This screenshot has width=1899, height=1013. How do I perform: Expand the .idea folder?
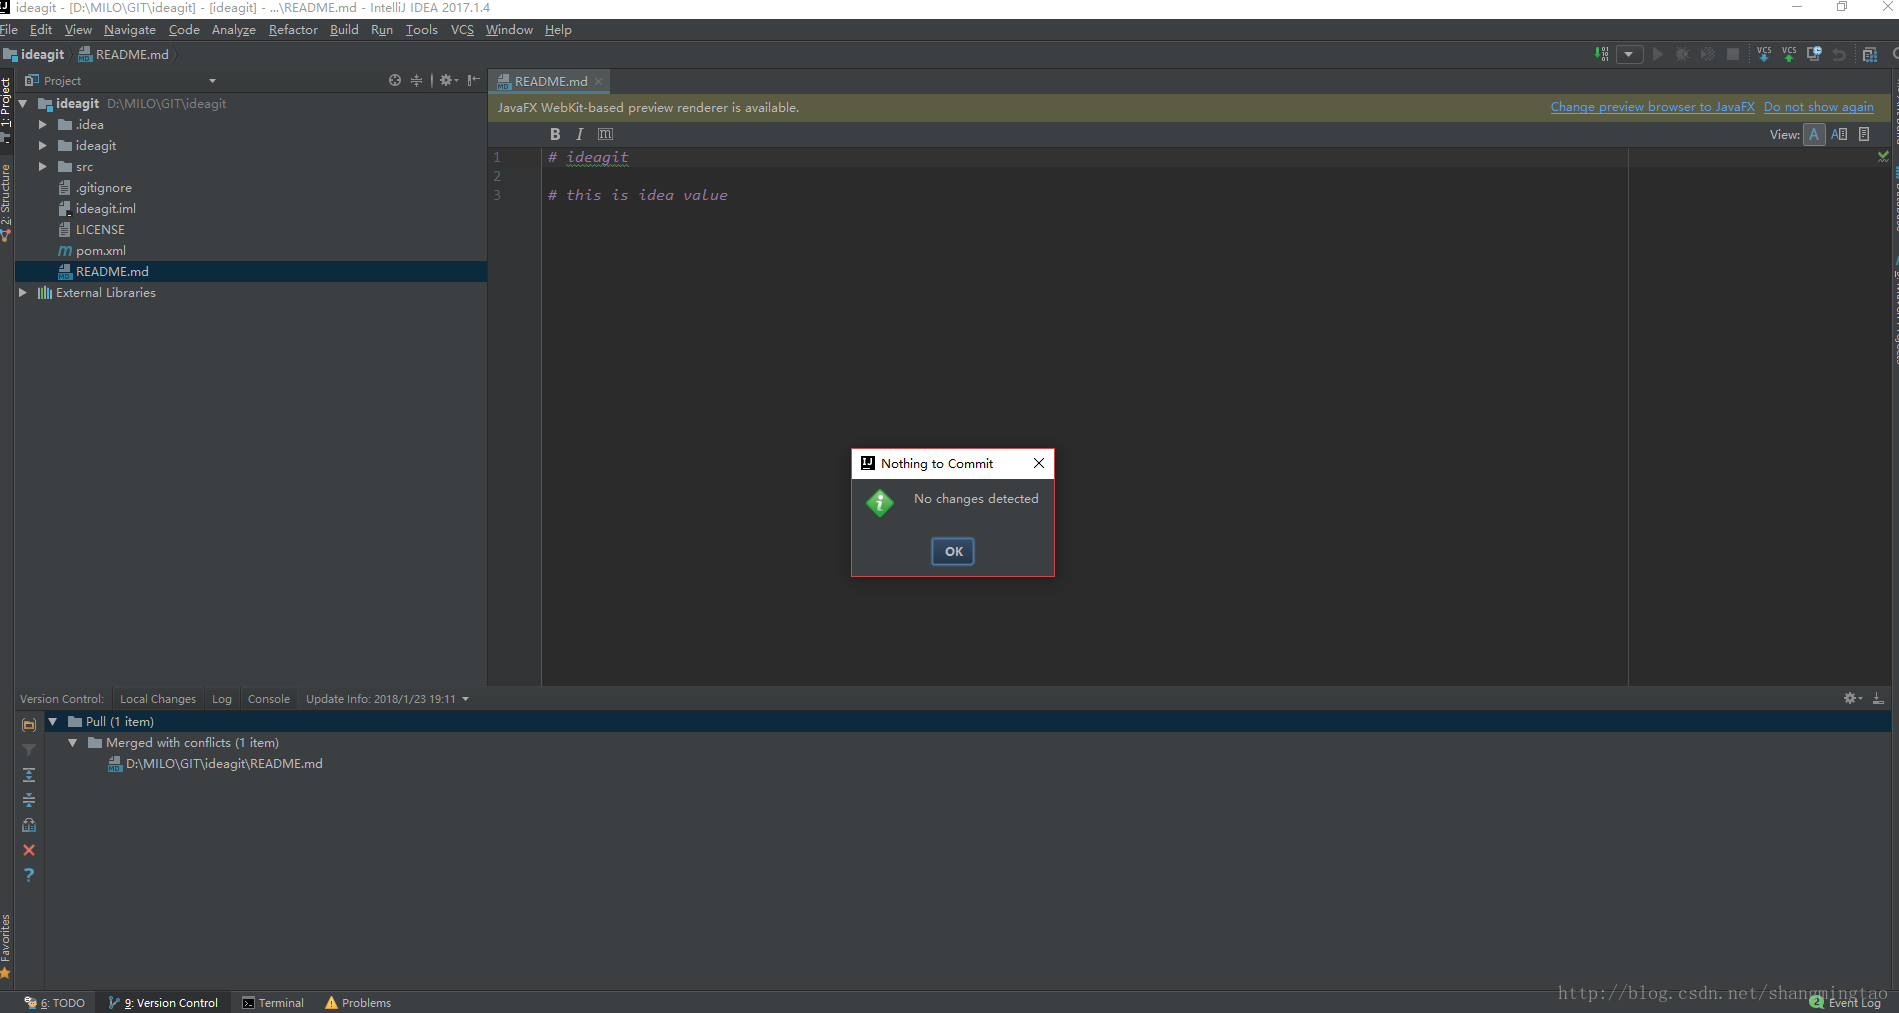(x=43, y=125)
